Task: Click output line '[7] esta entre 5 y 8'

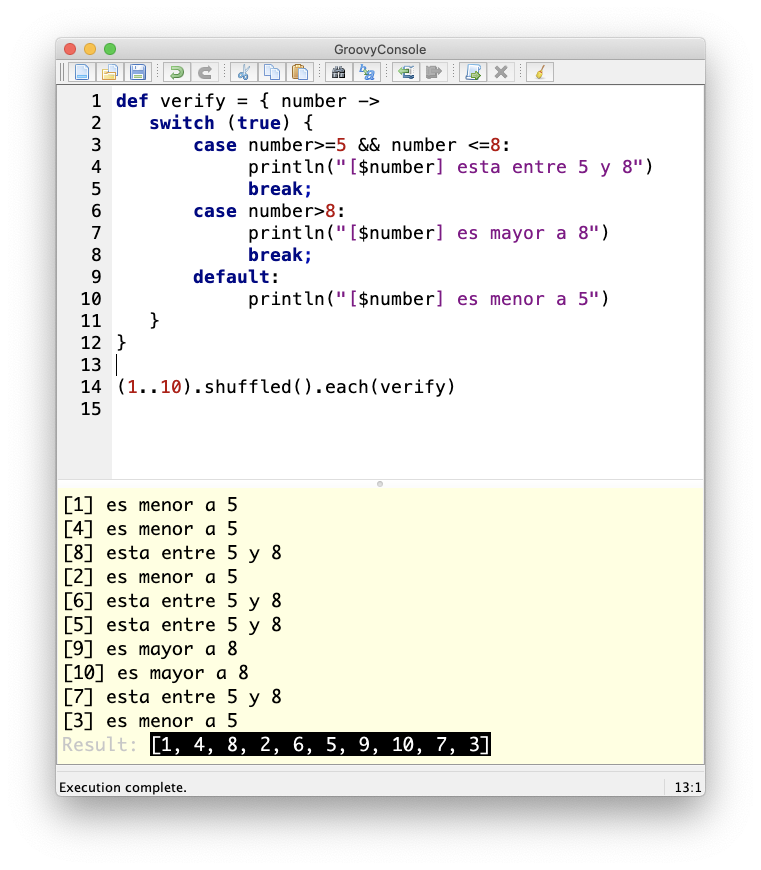Action: (x=172, y=697)
